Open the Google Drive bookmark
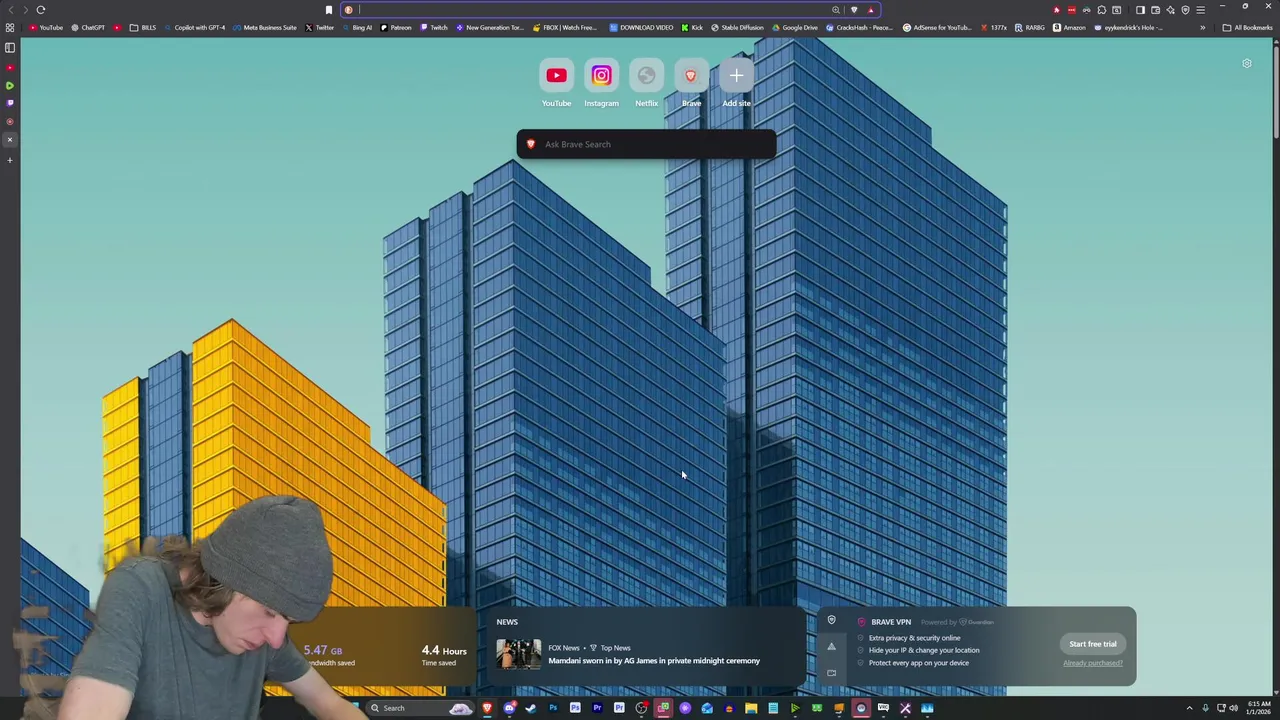1280x720 pixels. [794, 28]
